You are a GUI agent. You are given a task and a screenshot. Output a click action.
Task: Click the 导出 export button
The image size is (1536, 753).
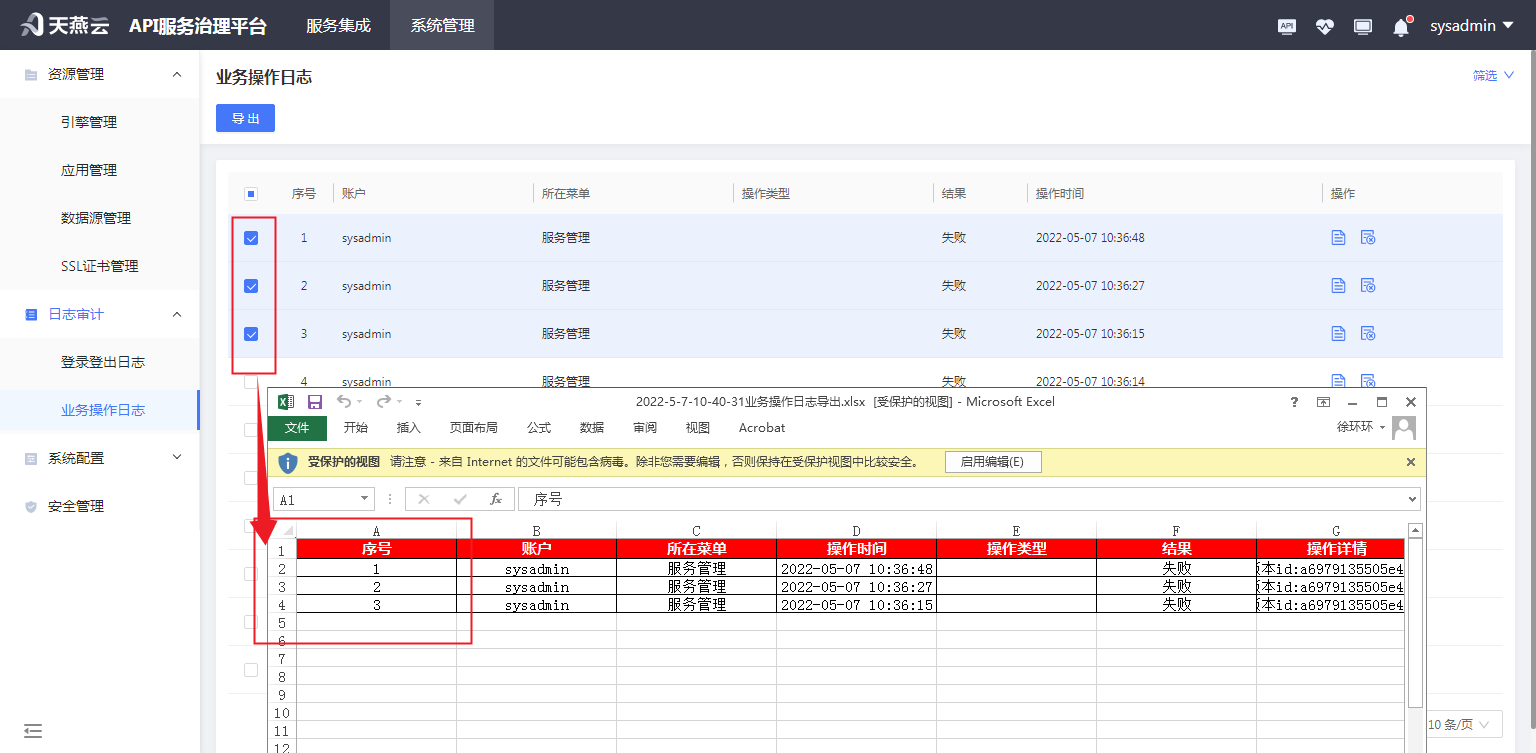click(x=245, y=118)
